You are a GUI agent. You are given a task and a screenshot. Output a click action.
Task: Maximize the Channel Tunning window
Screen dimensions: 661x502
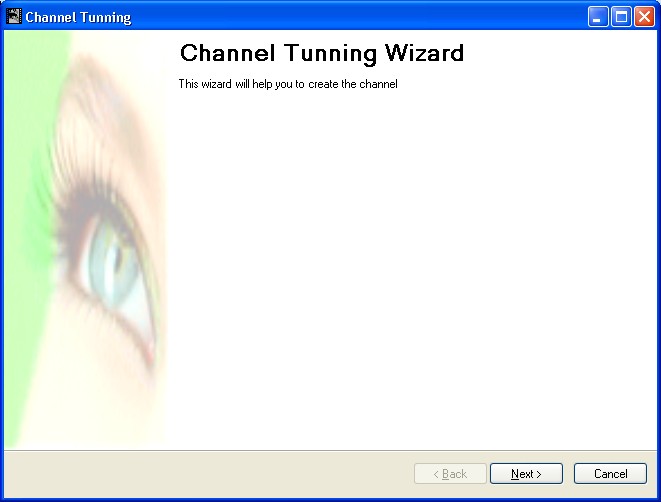pyautogui.click(x=621, y=17)
